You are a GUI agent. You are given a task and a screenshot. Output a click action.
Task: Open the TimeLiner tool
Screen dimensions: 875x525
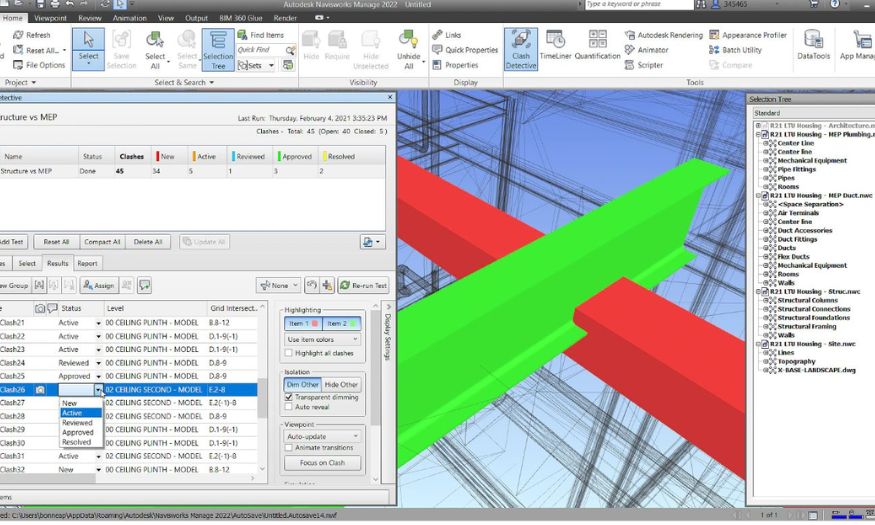[555, 45]
